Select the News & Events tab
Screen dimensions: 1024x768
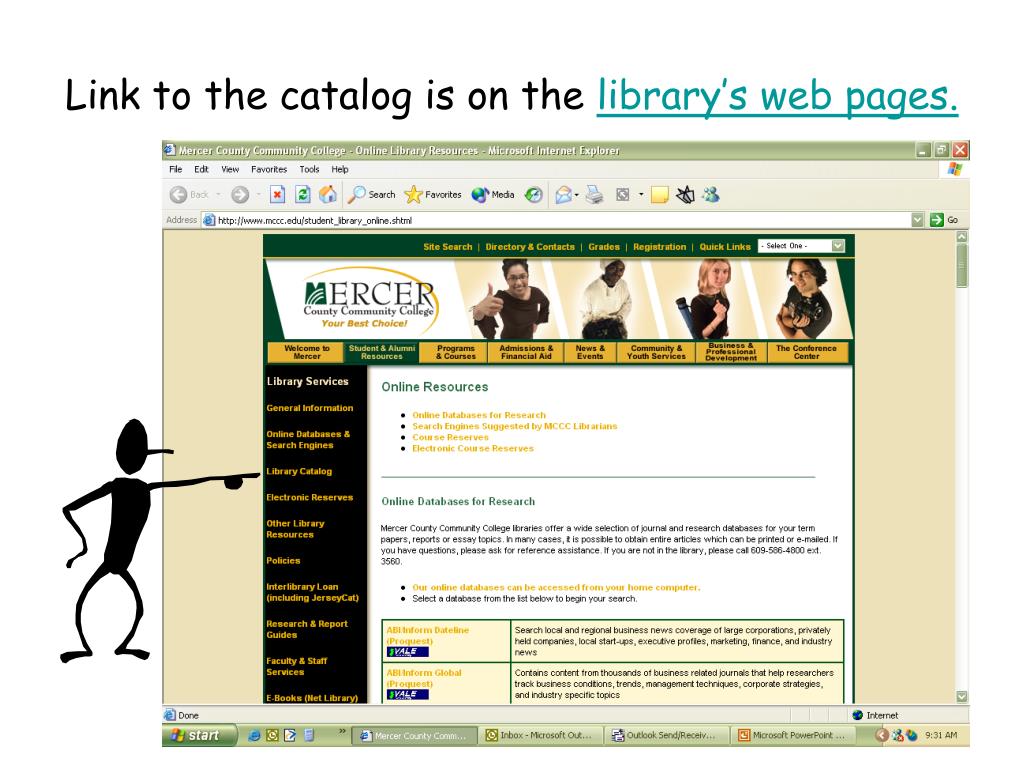click(590, 353)
